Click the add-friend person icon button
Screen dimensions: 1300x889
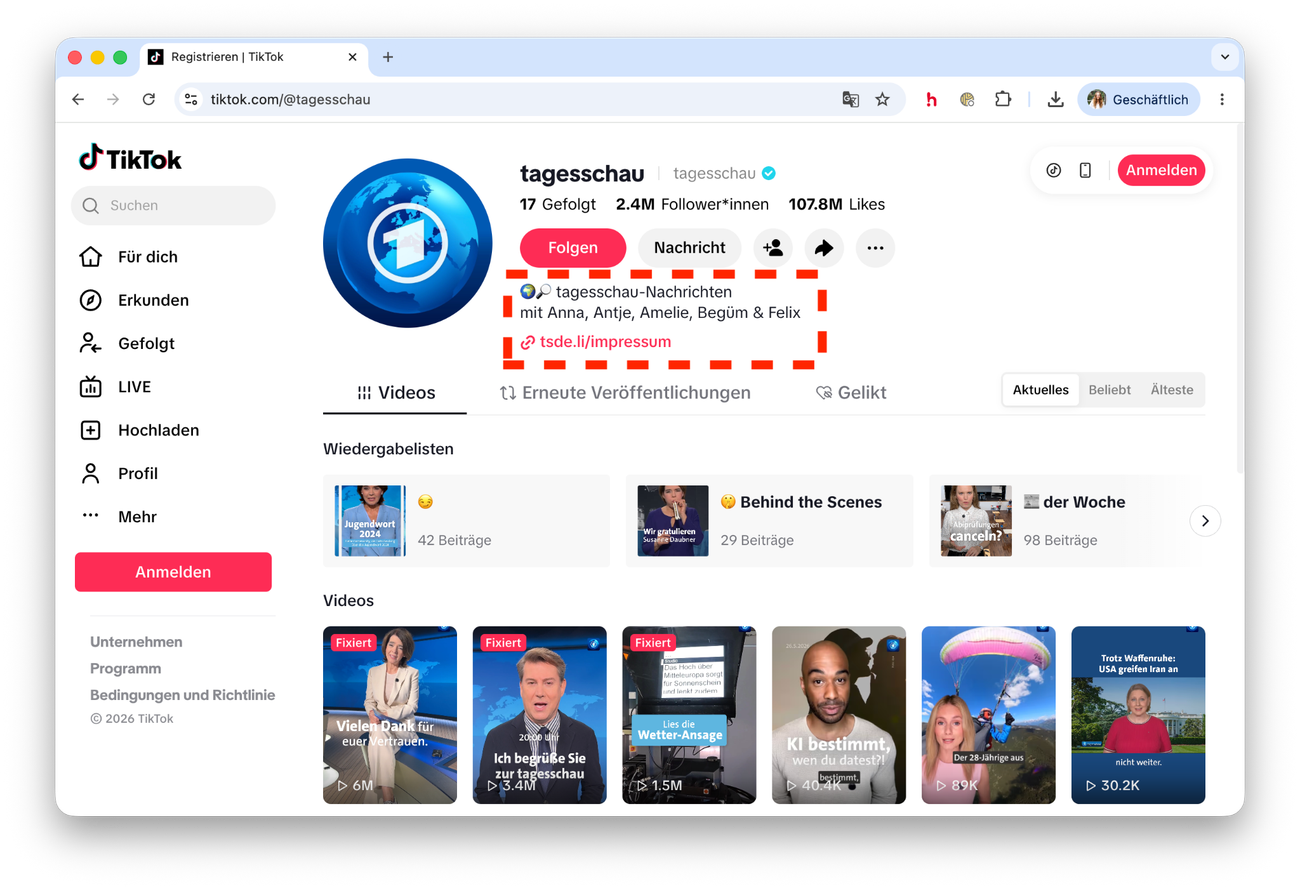tap(773, 248)
